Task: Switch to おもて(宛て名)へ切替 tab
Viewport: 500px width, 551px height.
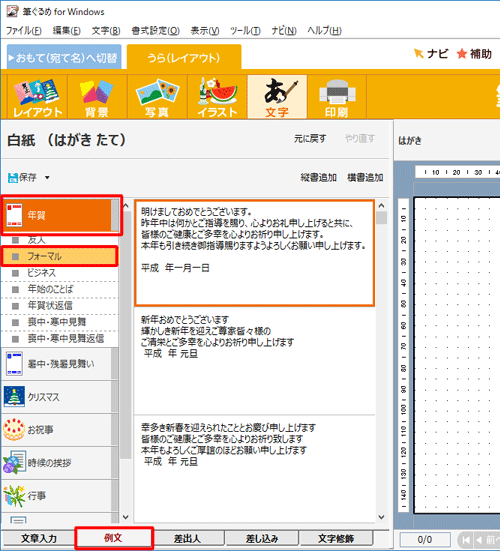Action: tap(64, 57)
